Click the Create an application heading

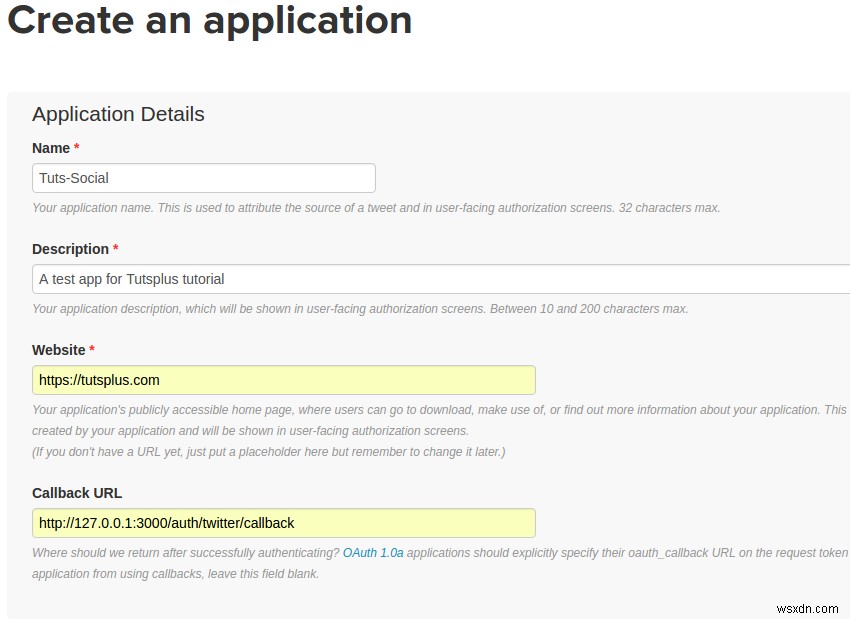210,20
